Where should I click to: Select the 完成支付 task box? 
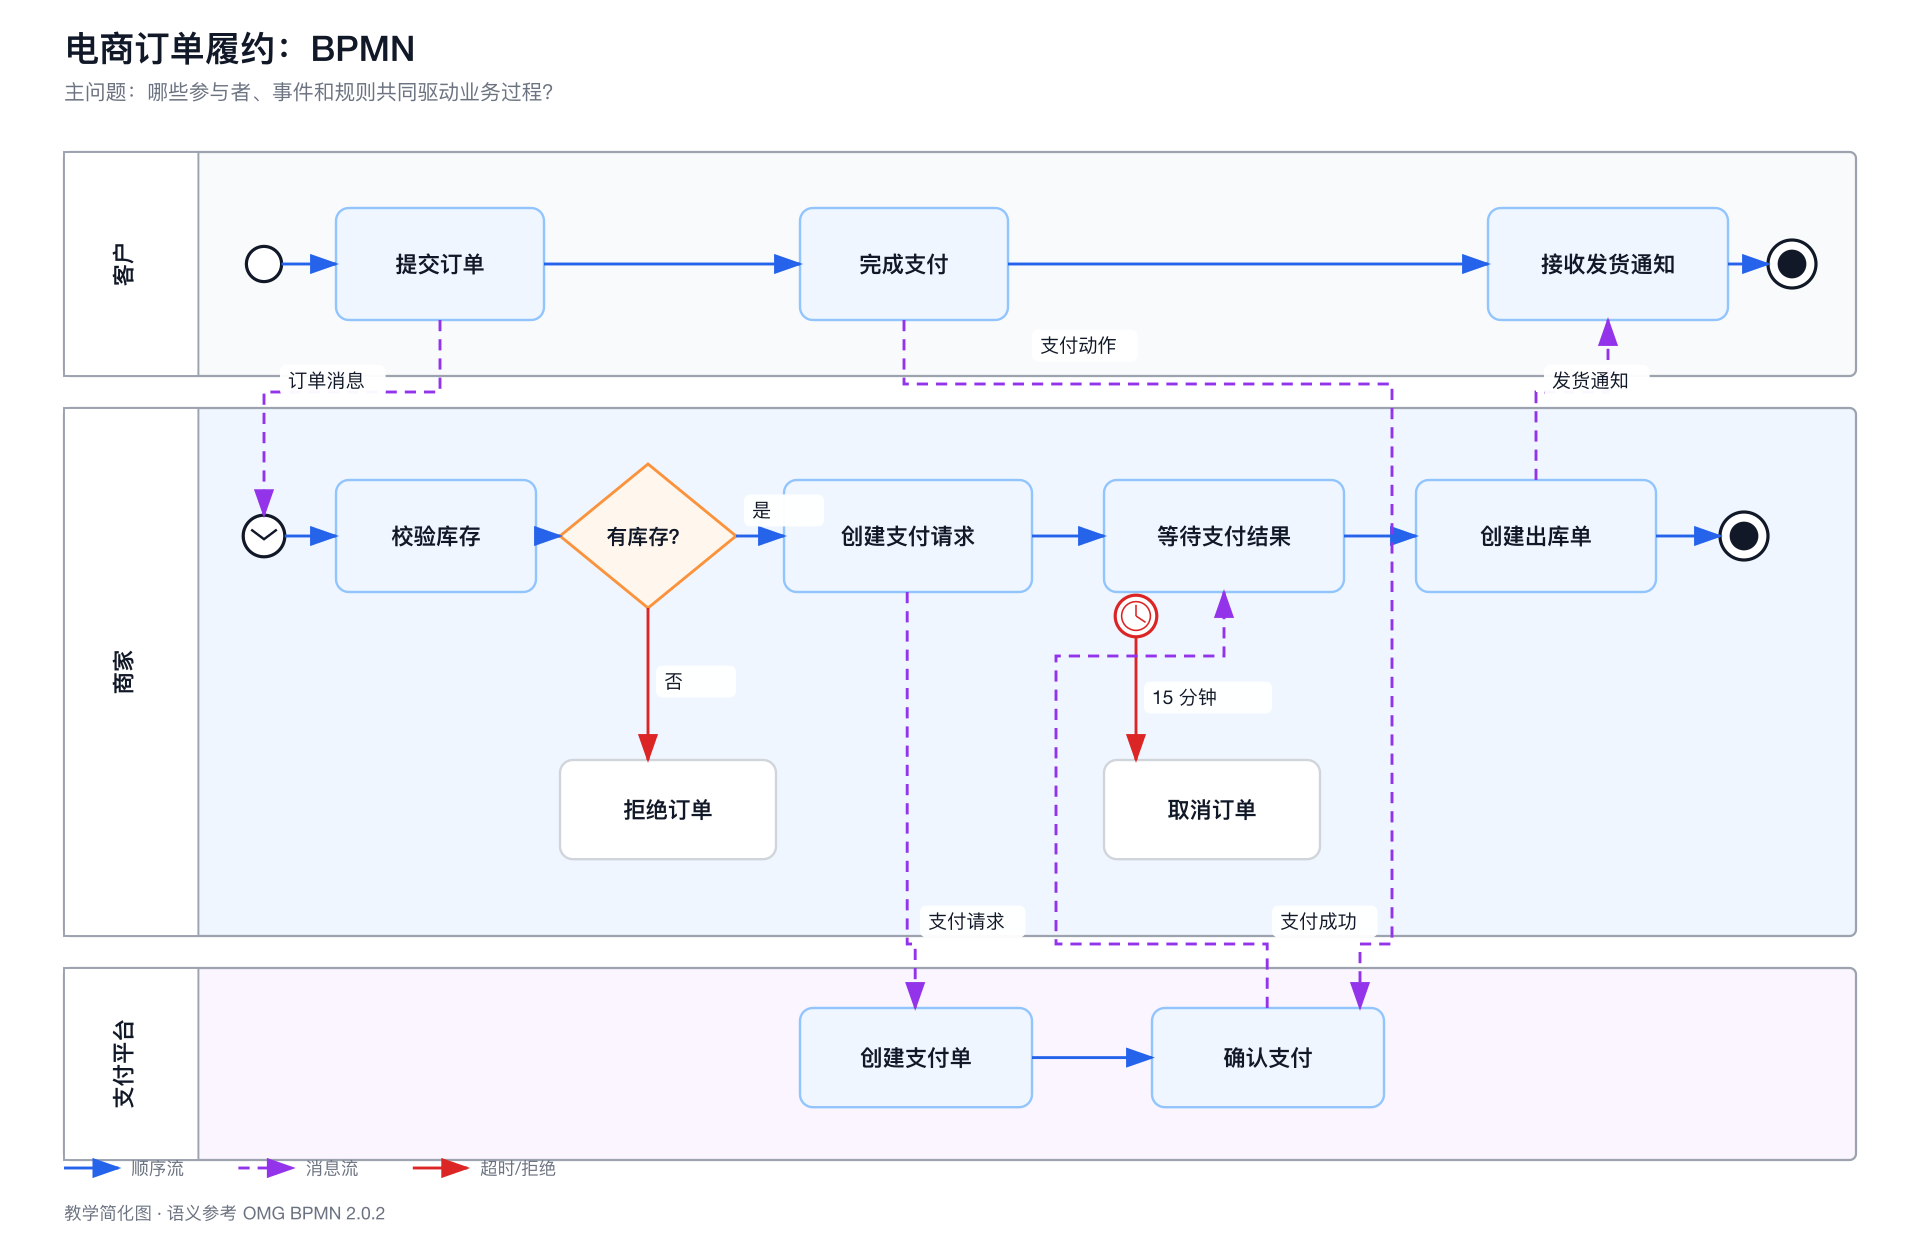[904, 264]
